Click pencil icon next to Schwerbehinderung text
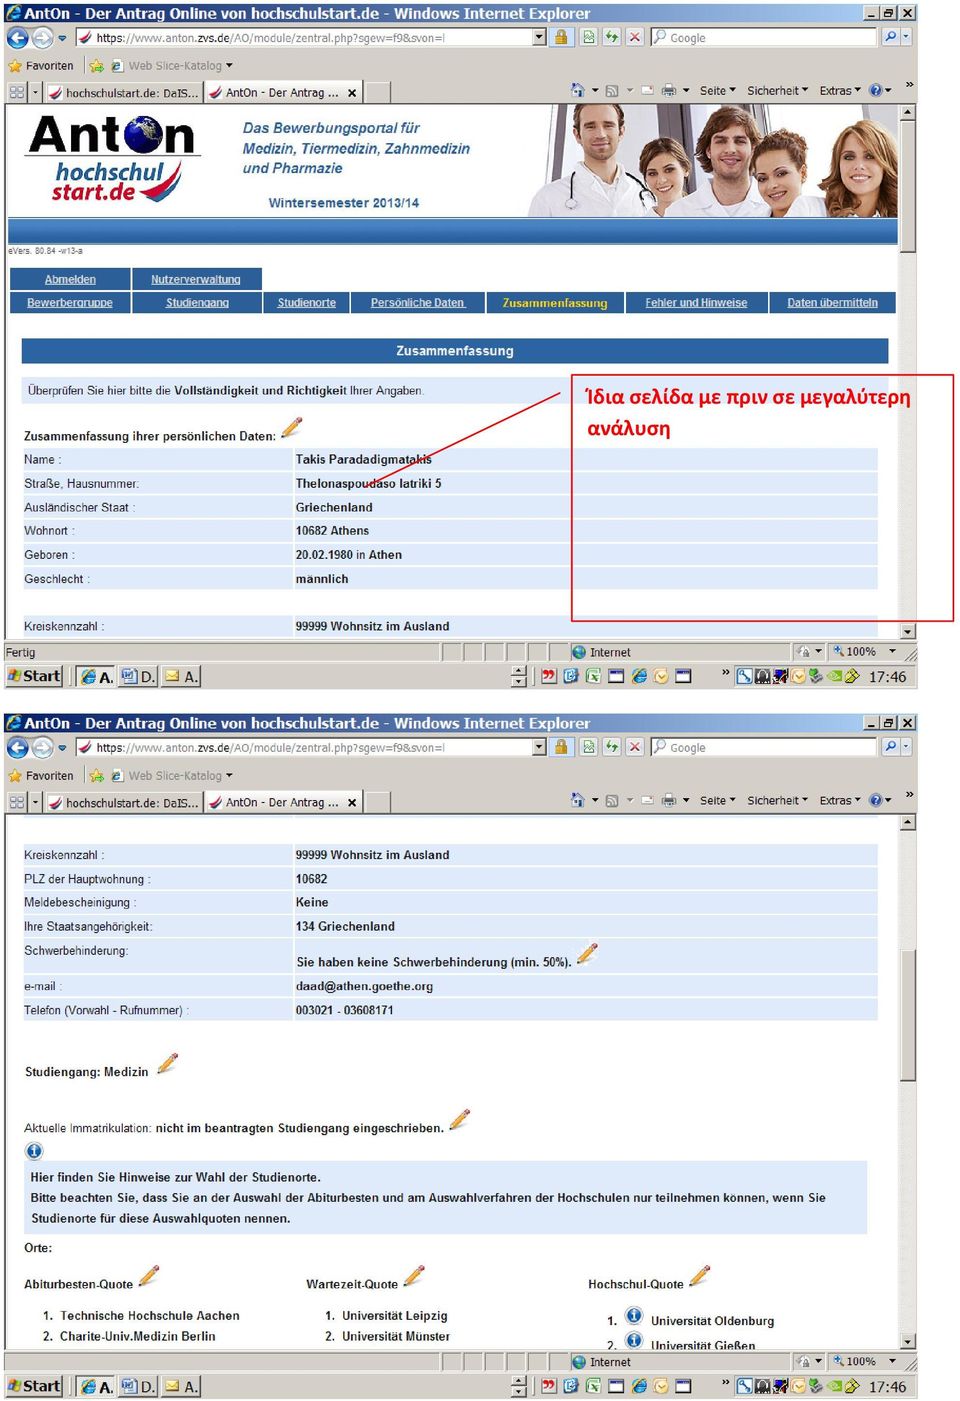This screenshot has height=1401, width=960. (x=588, y=953)
